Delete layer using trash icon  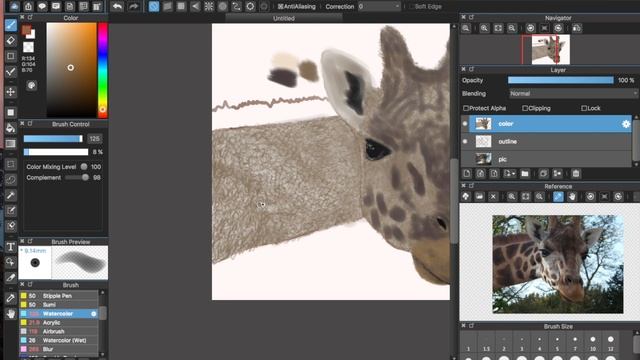tap(576, 174)
